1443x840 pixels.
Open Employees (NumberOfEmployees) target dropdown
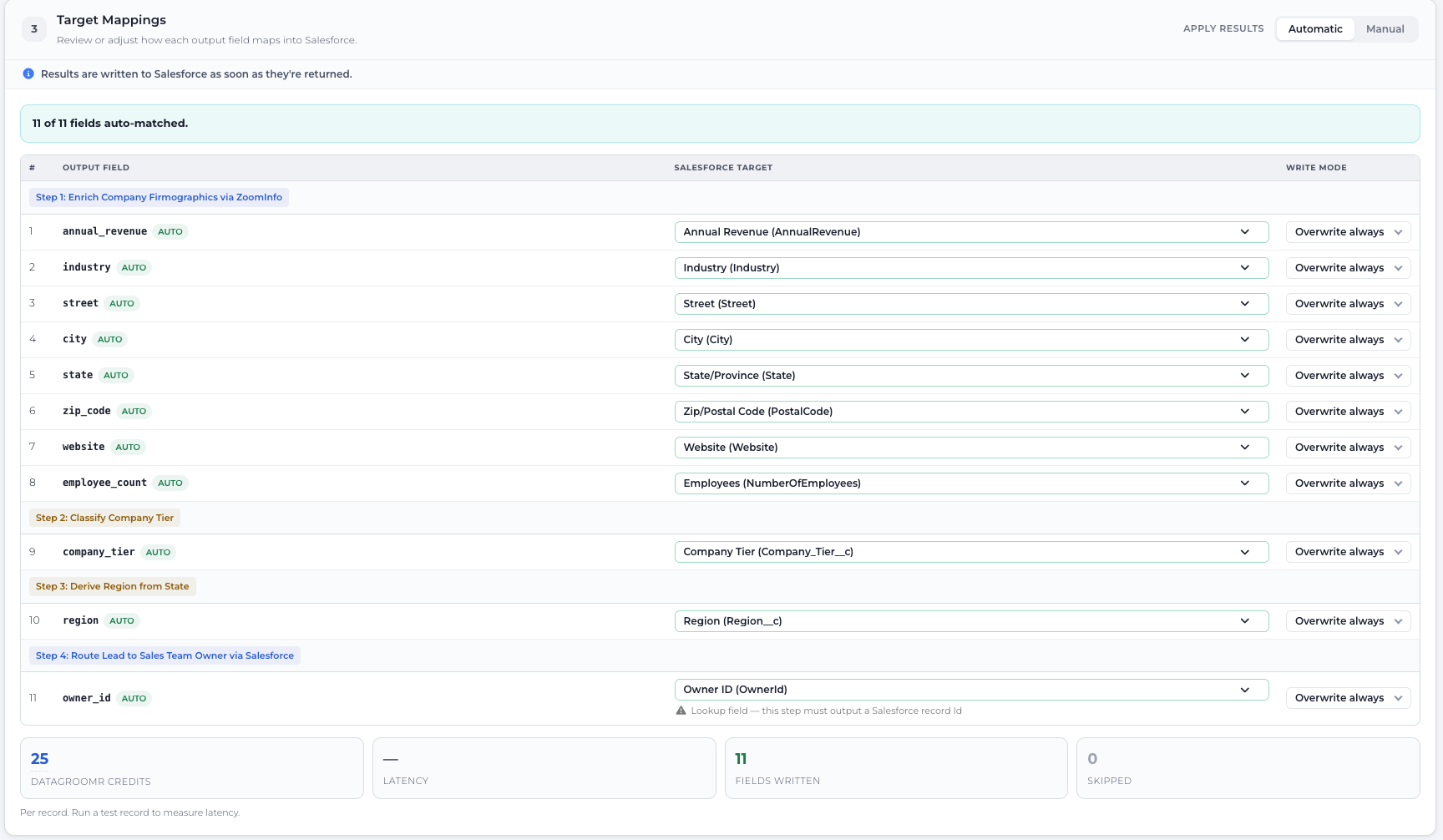pyautogui.click(x=972, y=483)
